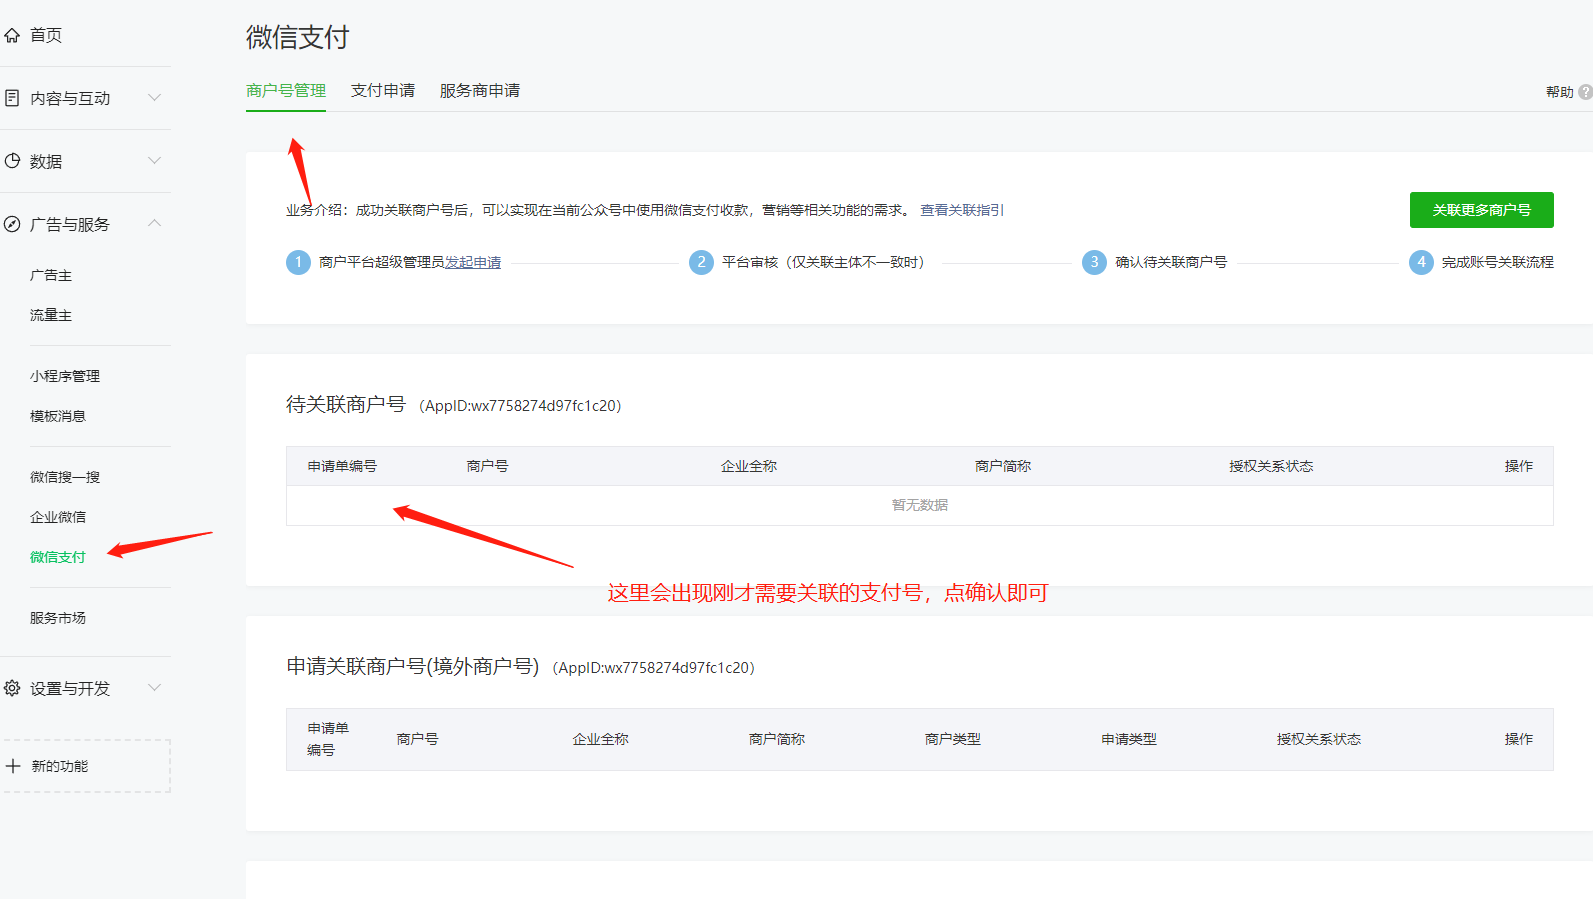The width and height of the screenshot is (1593, 899).
Task: Click the 完成账号关联流程 step label
Action: [x=1498, y=262]
